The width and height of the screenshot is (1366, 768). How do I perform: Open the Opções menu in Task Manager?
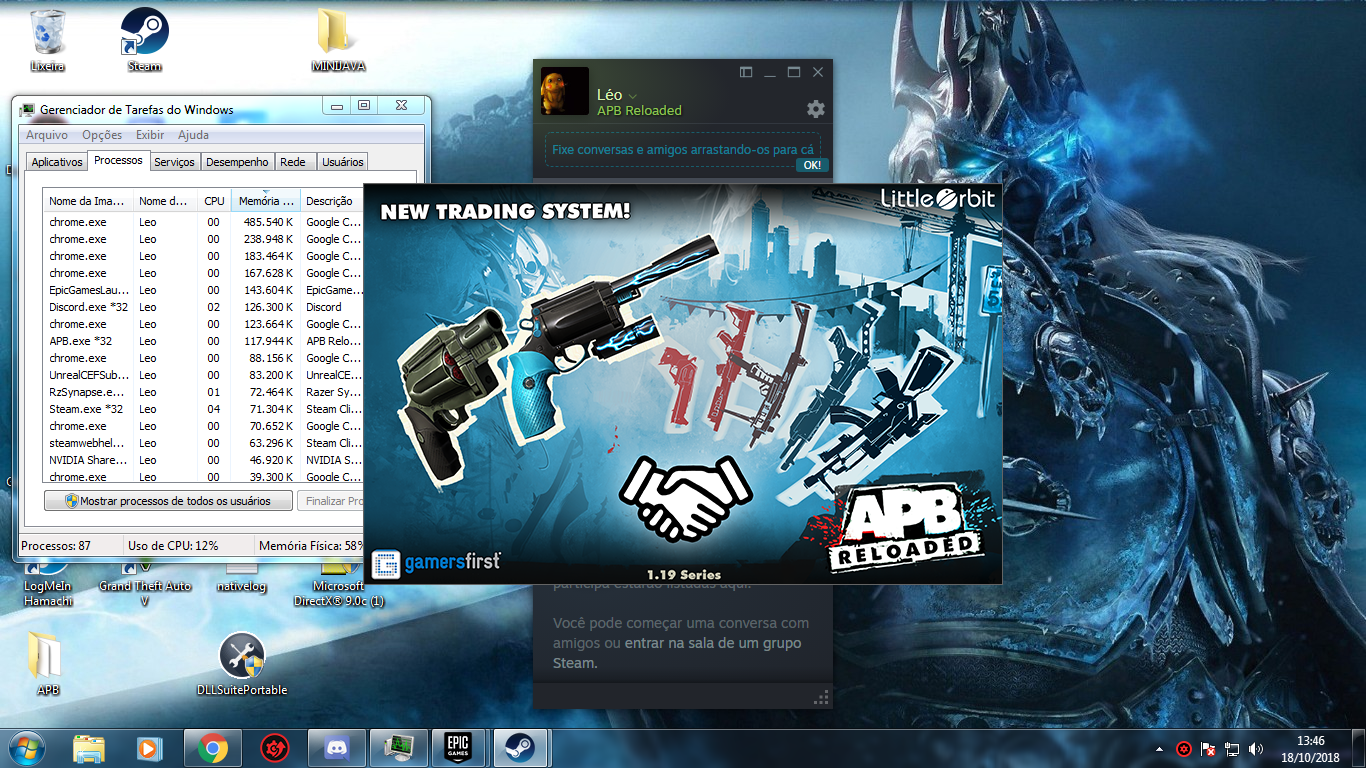click(102, 135)
